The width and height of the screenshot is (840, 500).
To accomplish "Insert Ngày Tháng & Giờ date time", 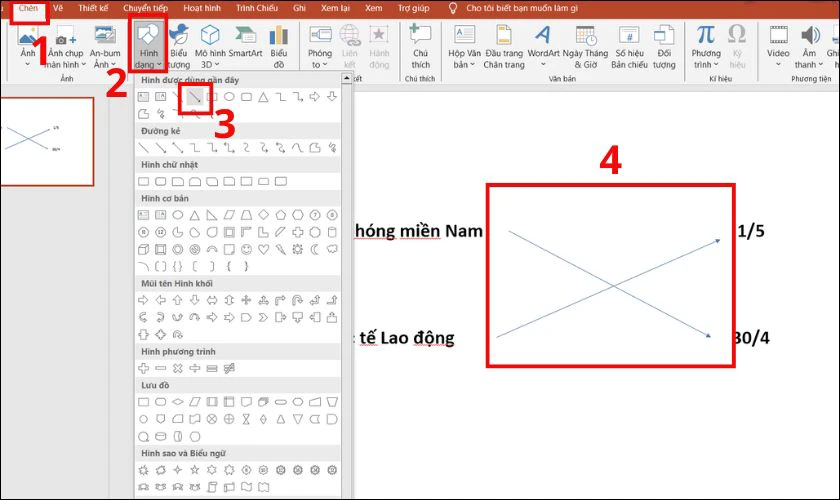I will tap(585, 47).
